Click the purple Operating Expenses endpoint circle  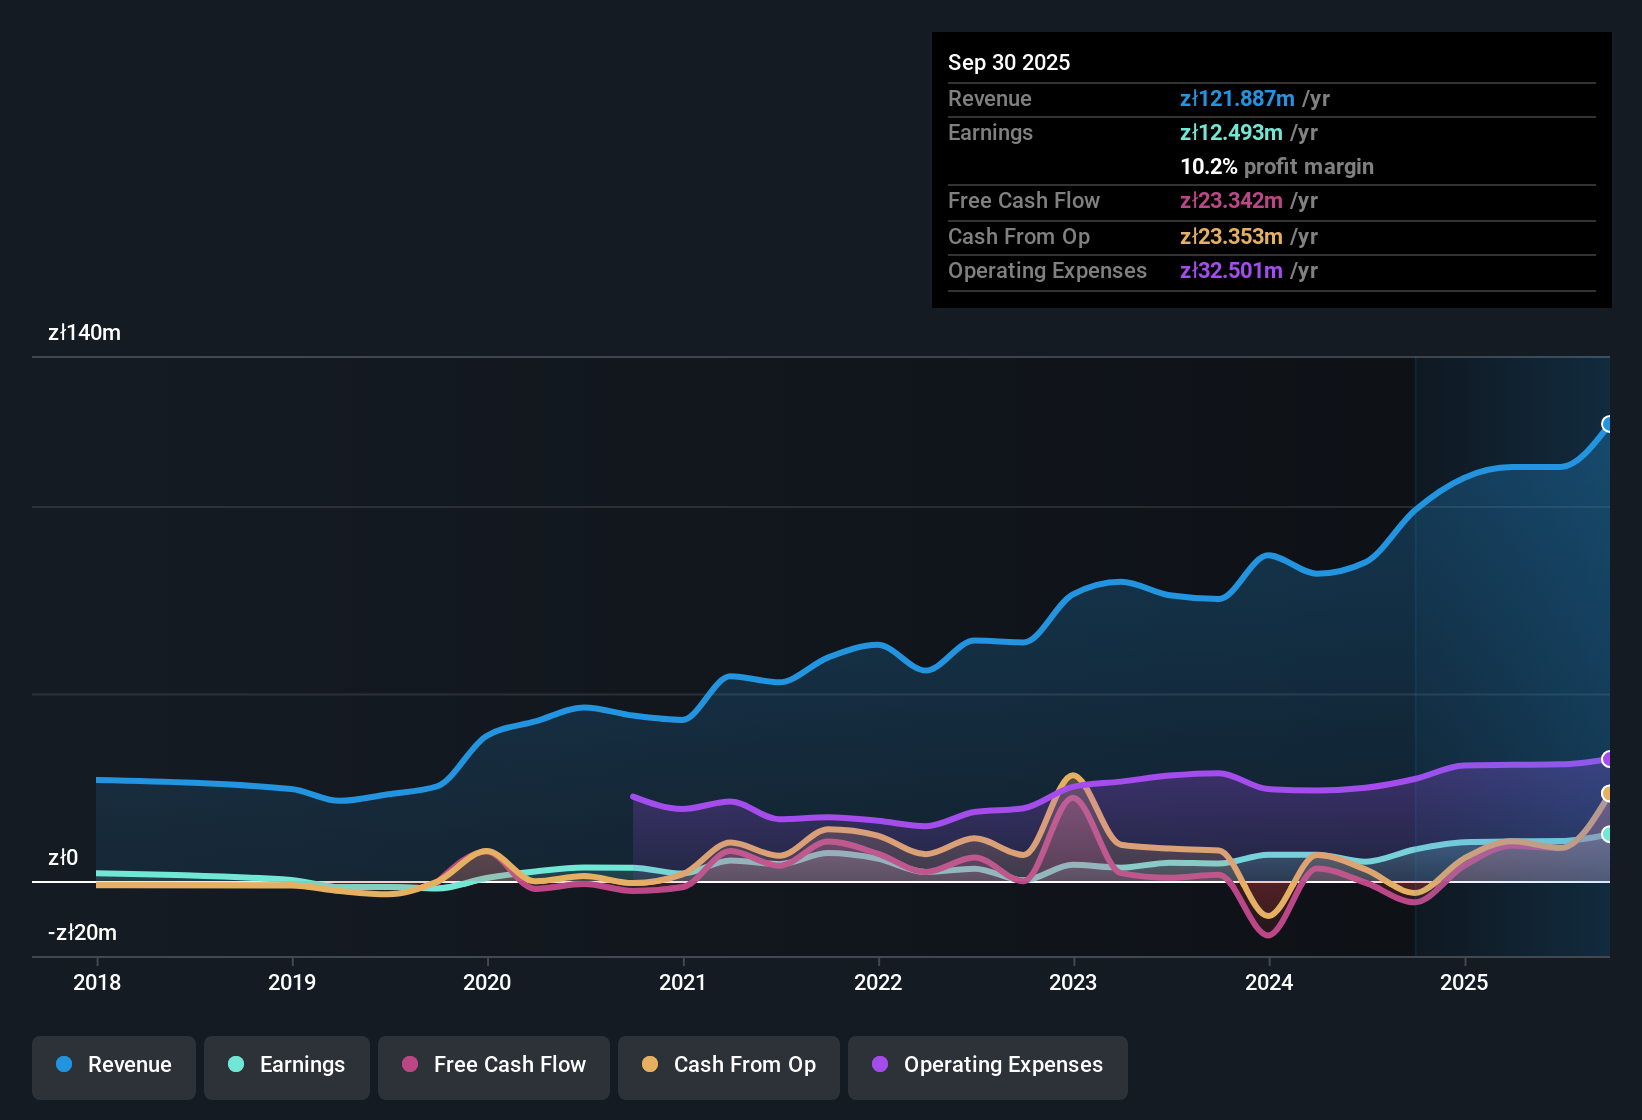1608,758
